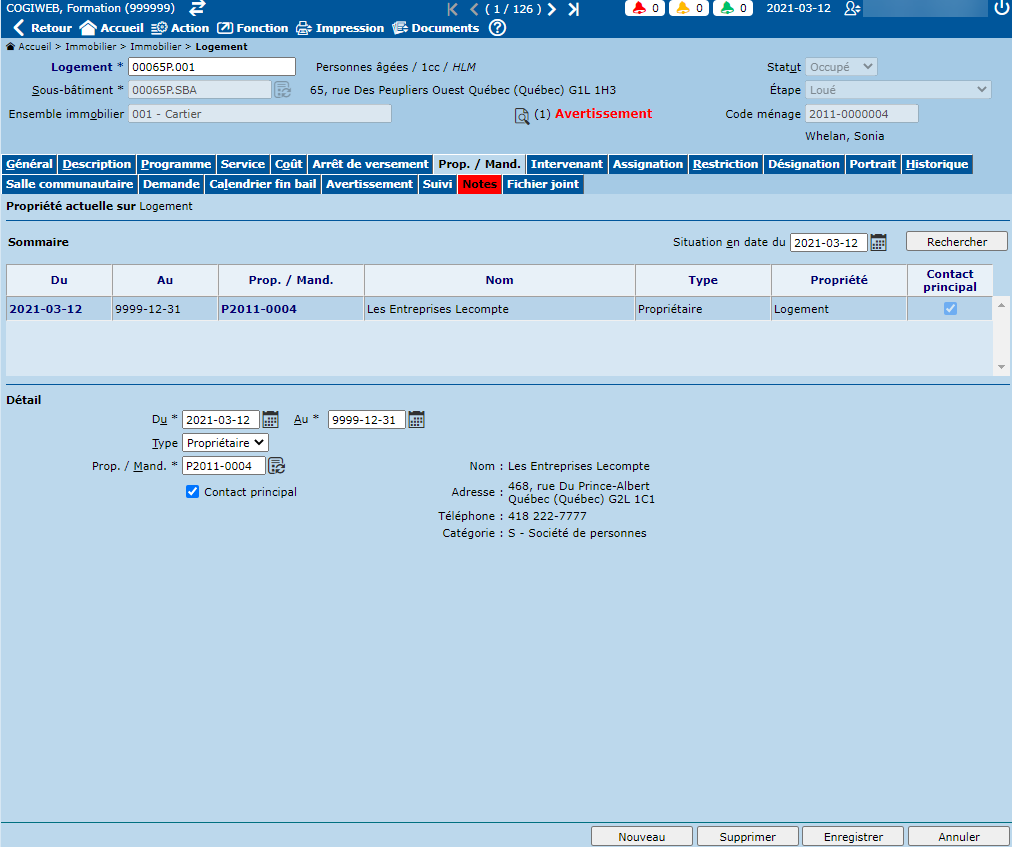1012x847 pixels.
Task: Go to the last record arrow
Action: coord(573,9)
